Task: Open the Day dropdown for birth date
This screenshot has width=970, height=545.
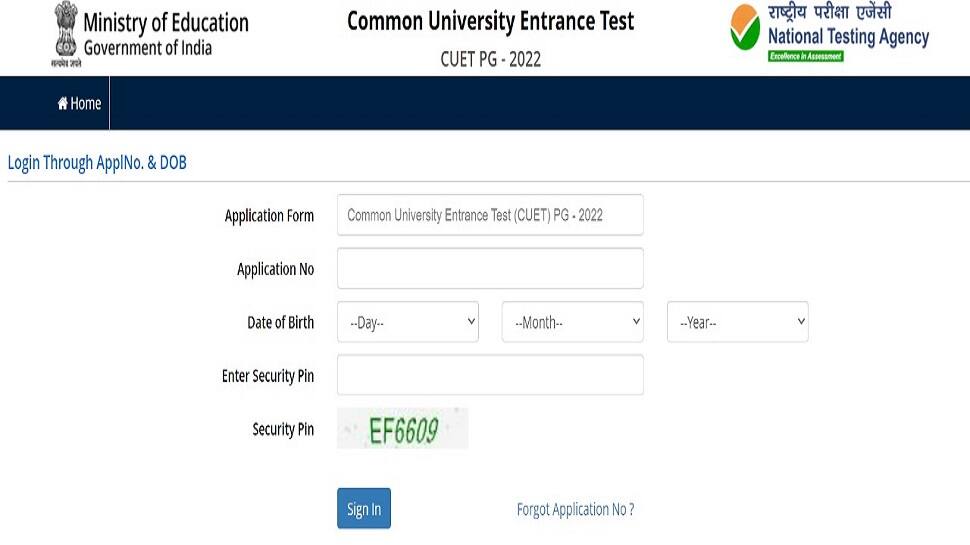Action: [x=408, y=322]
